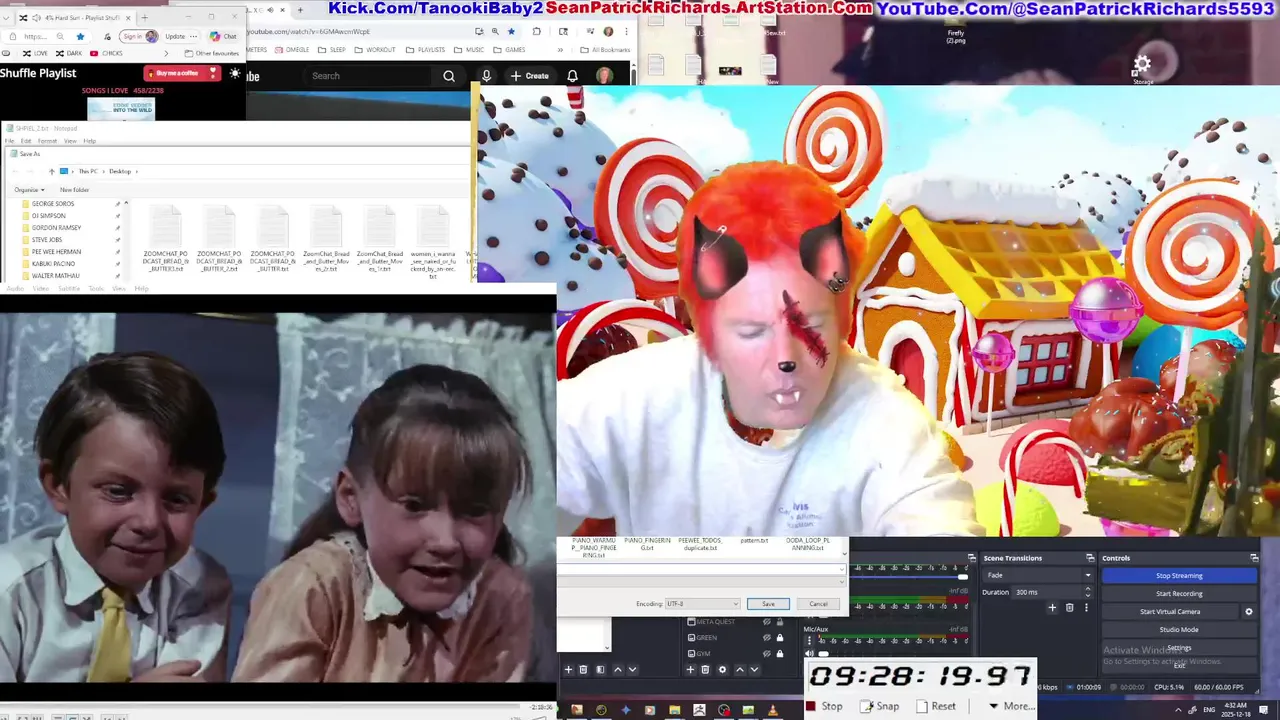Toggle lock on GREEN source
Image resolution: width=1280 pixels, height=720 pixels.
(x=780, y=637)
